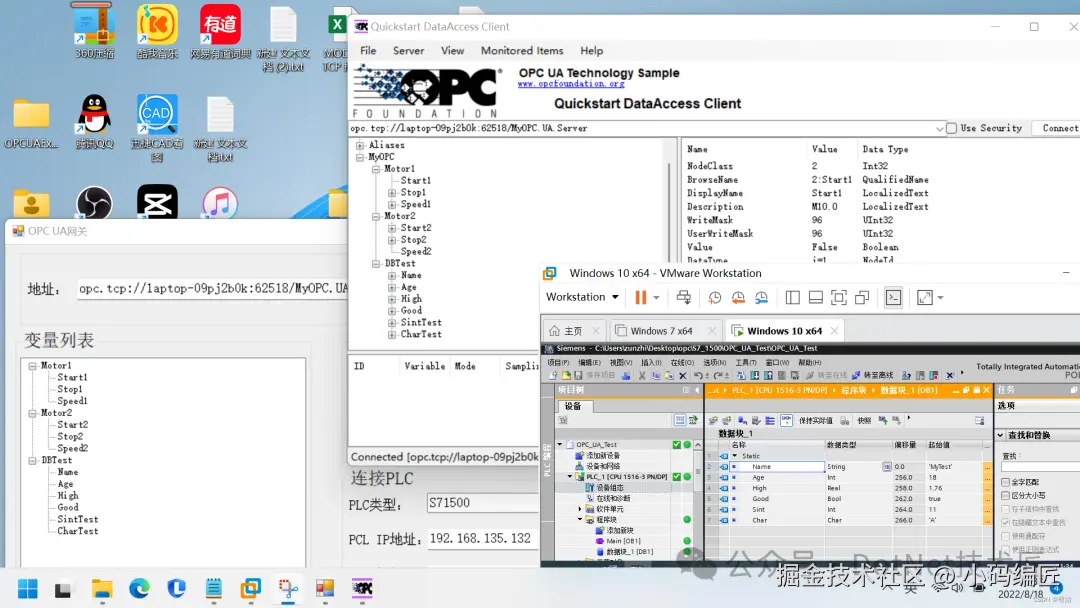Open 360压缩 desktop icon
This screenshot has height=608, width=1080.
coord(94,31)
